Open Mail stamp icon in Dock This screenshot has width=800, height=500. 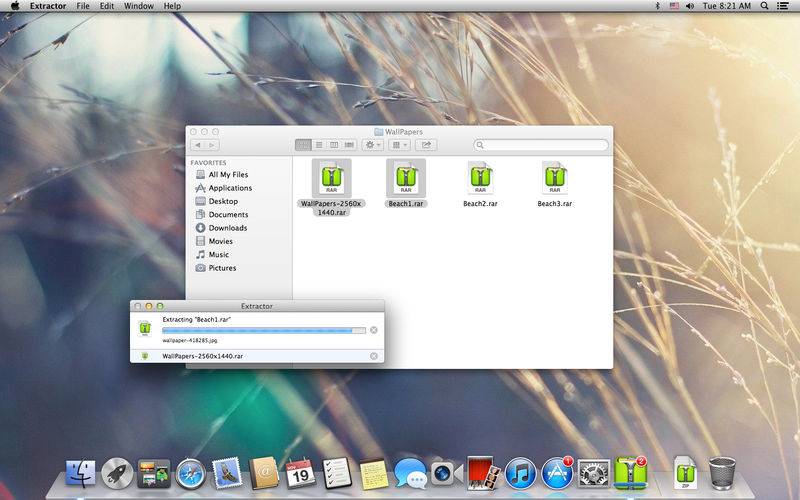pos(227,472)
